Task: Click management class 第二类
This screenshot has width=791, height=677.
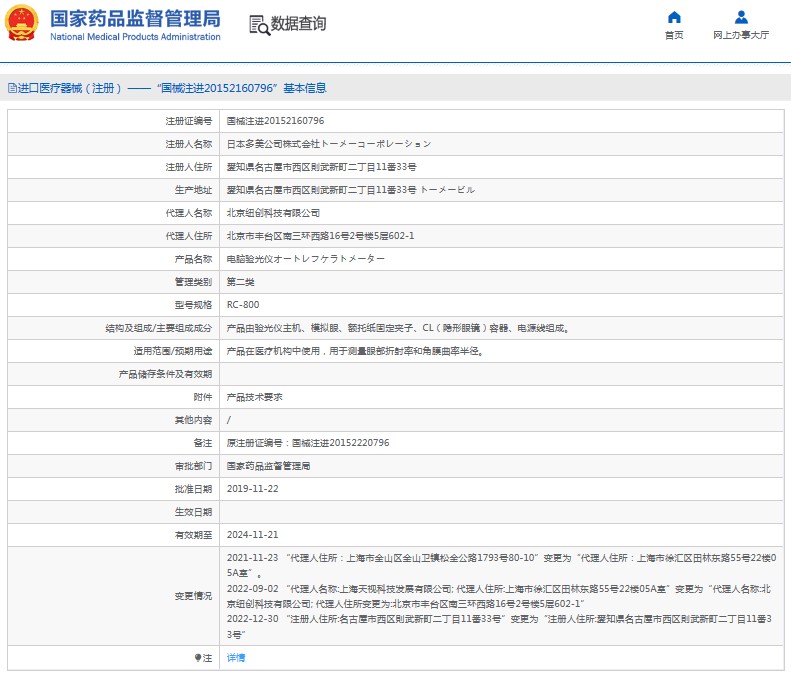Action: [240, 282]
